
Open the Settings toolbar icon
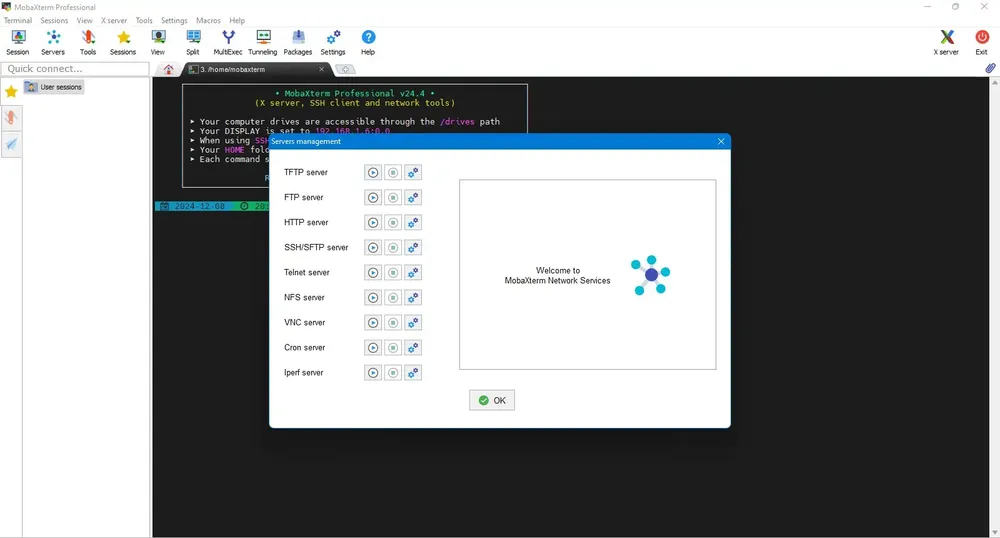(x=333, y=43)
